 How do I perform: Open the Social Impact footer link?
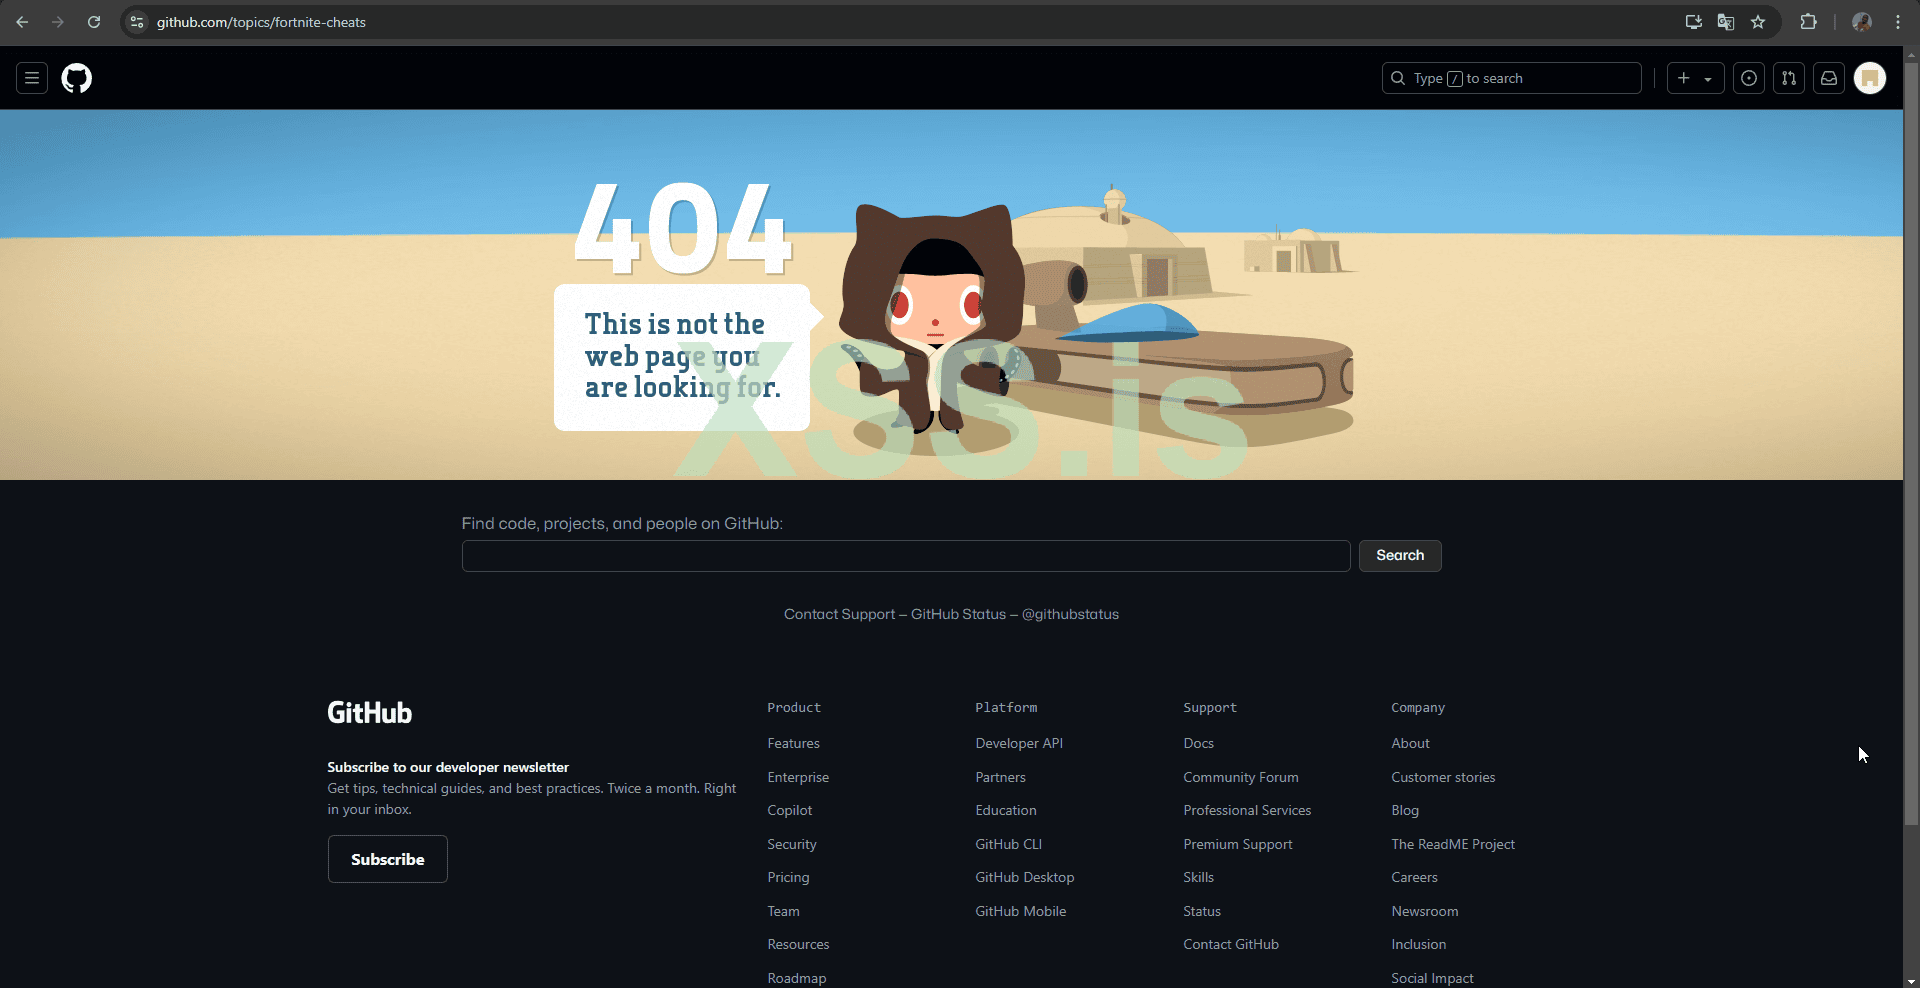coord(1433,978)
